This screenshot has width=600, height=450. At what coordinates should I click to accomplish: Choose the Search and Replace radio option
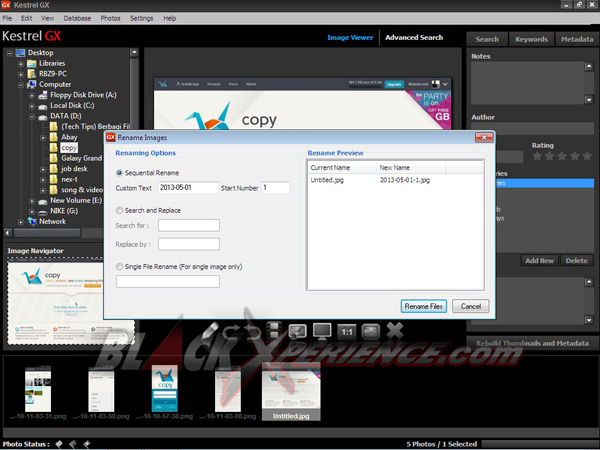pyautogui.click(x=120, y=210)
